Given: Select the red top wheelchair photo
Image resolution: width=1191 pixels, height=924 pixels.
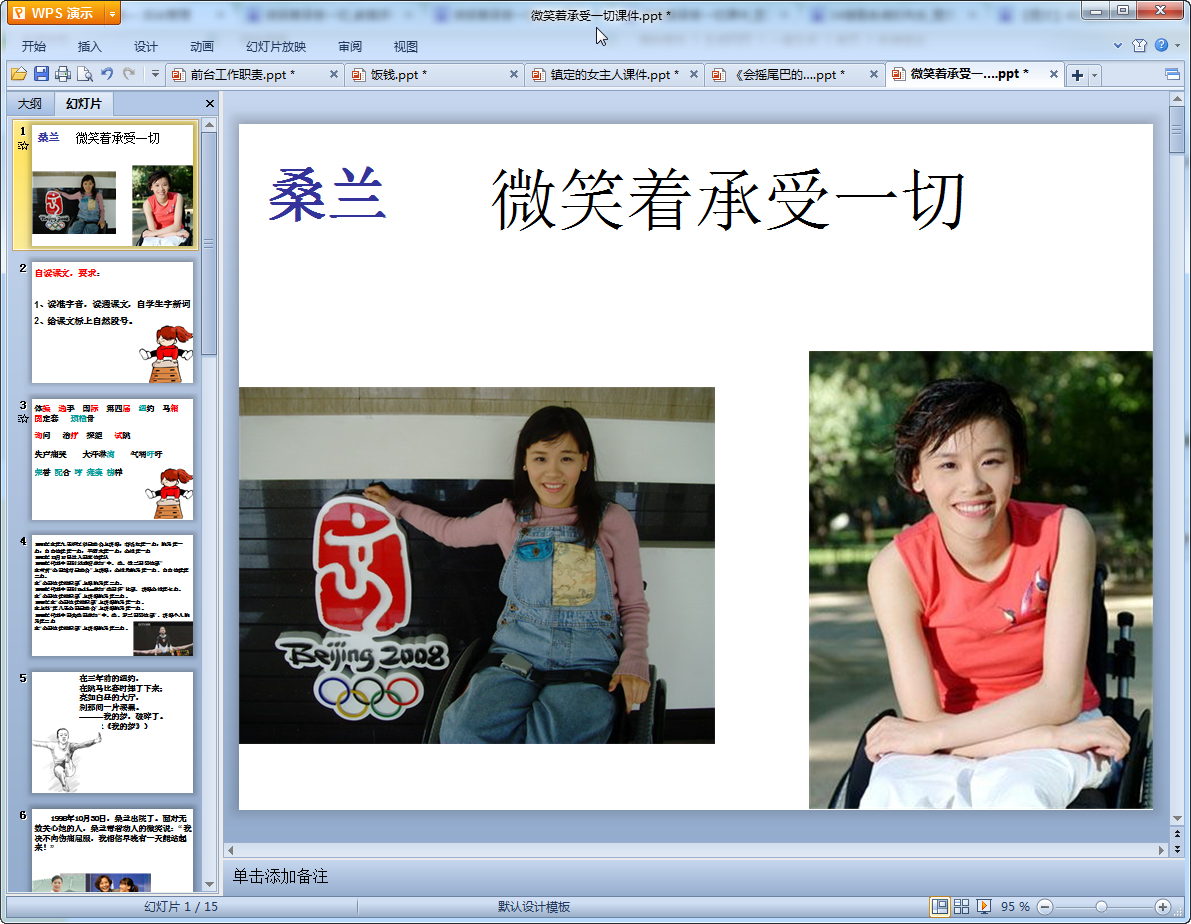Looking at the screenshot, I should 981,580.
